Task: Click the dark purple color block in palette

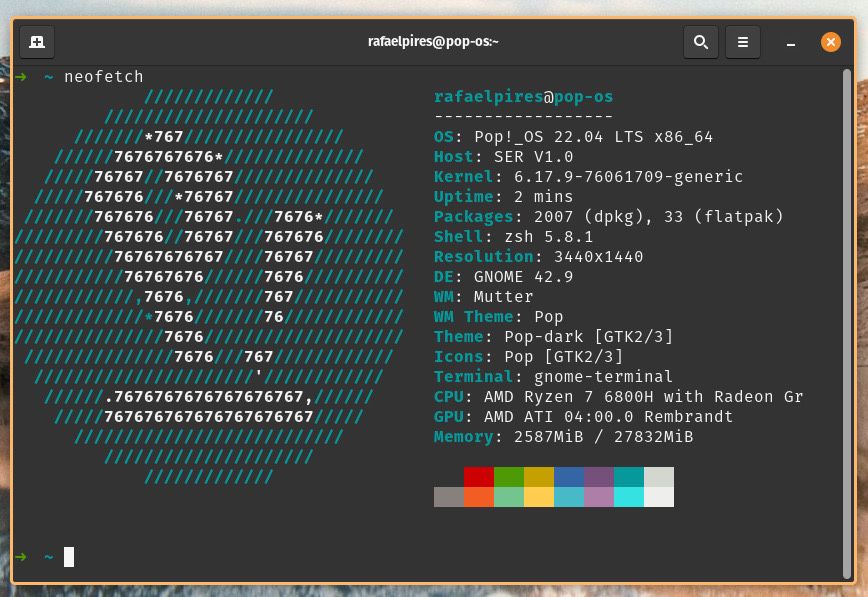Action: [x=599, y=477]
